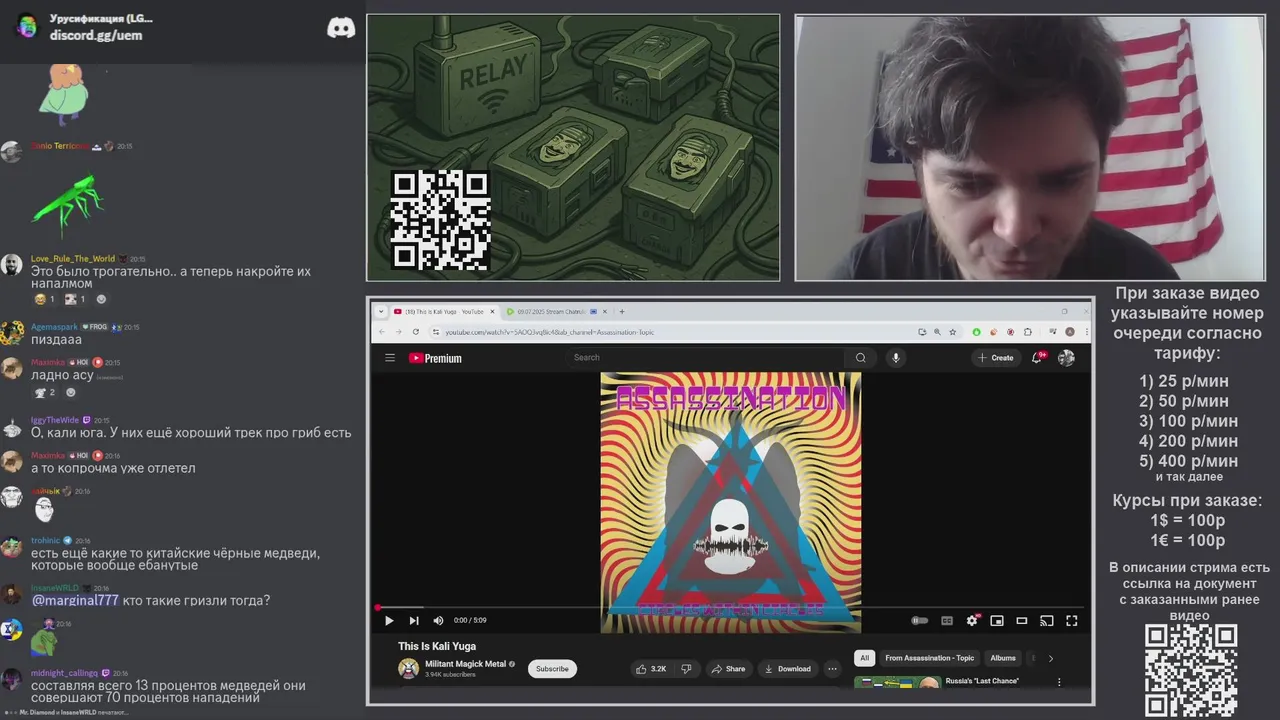The height and width of the screenshot is (720, 1280).
Task: Click midnight_callingq username in chat
Action: (x=64, y=673)
